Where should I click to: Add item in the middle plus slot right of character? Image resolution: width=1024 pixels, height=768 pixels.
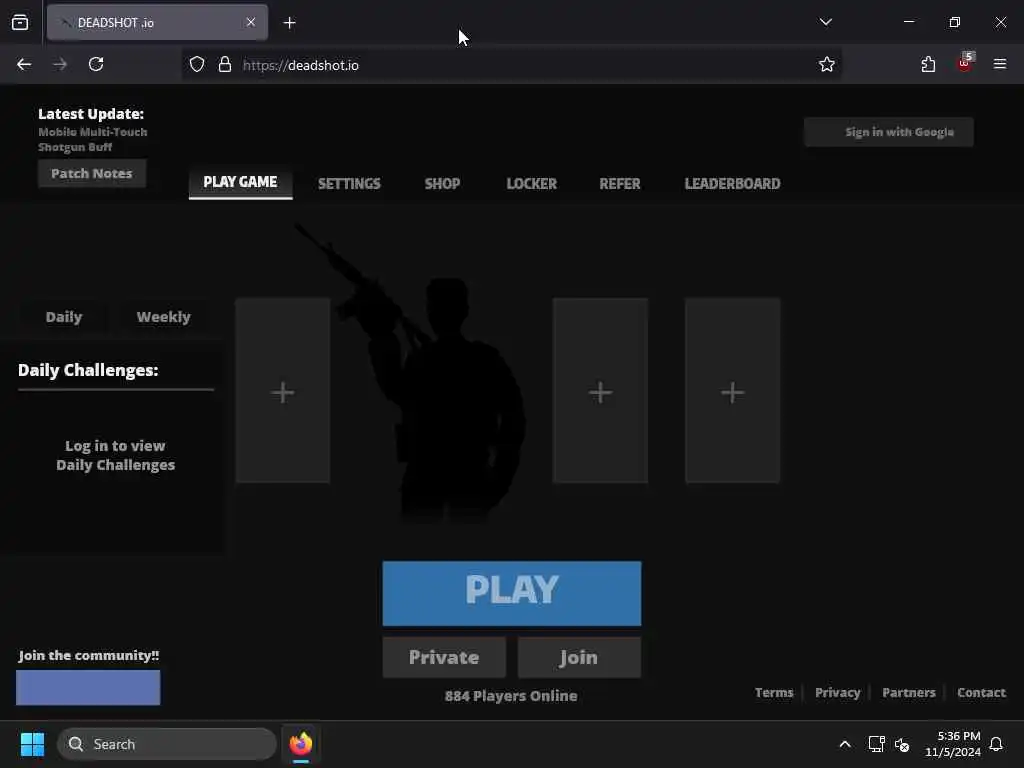(x=600, y=391)
